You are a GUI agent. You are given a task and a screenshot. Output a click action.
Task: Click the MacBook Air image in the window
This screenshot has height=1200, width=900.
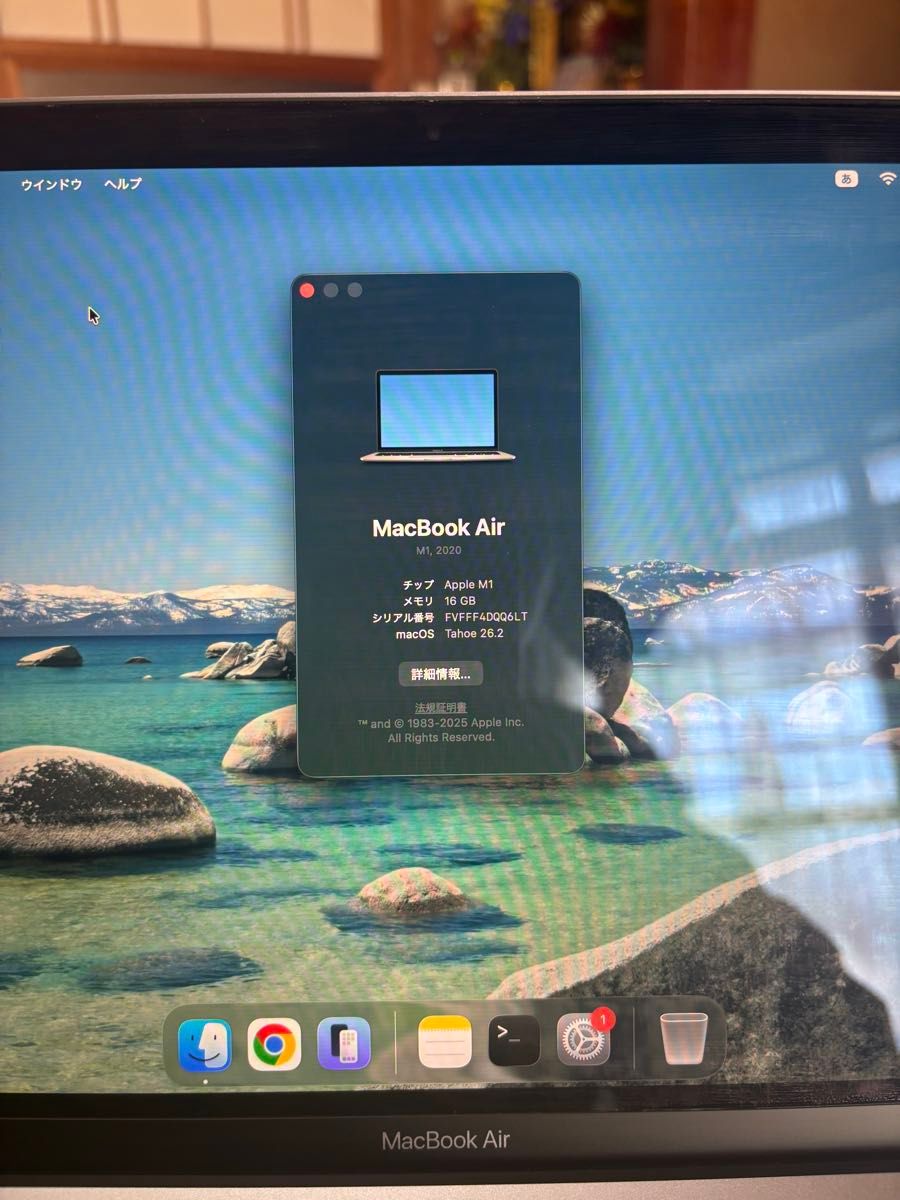point(438,414)
